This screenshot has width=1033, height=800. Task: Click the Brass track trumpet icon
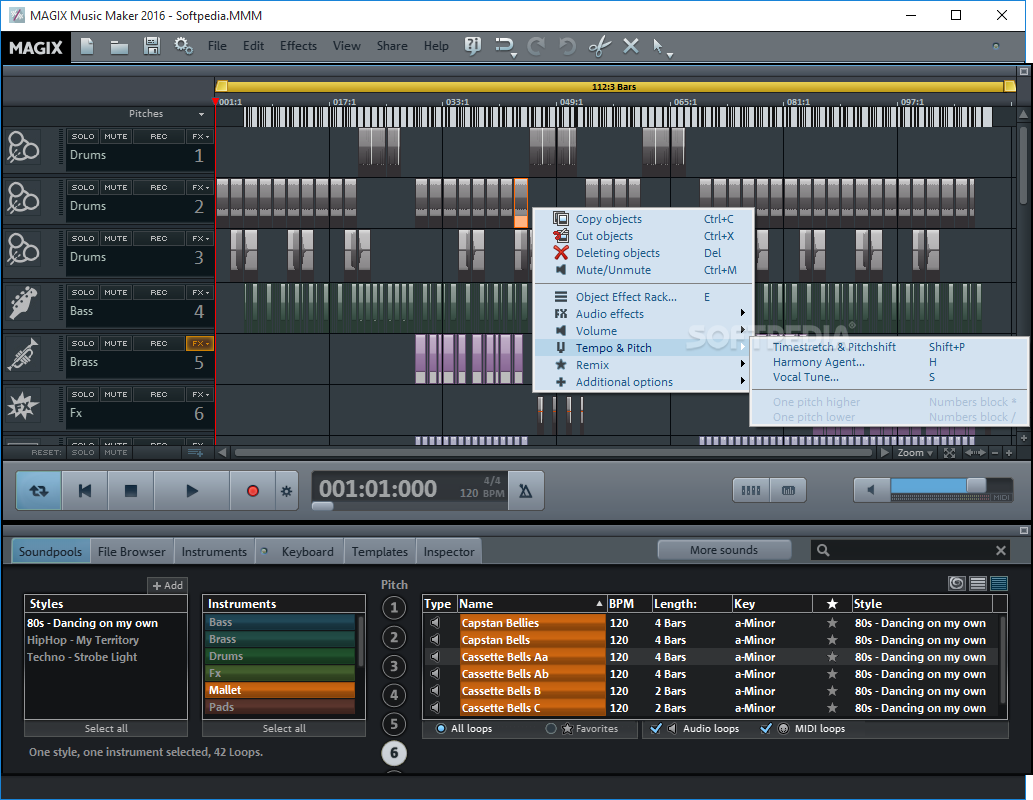[23, 354]
